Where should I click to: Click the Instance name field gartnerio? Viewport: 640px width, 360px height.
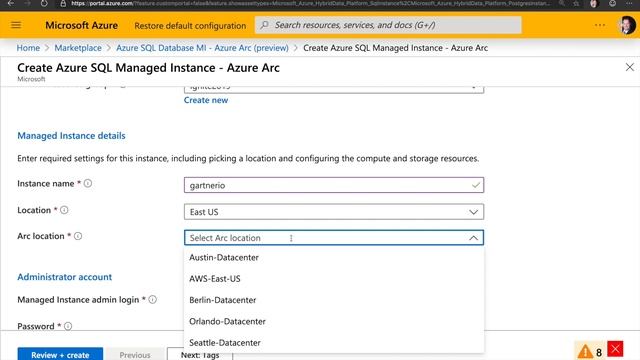[x=334, y=185]
